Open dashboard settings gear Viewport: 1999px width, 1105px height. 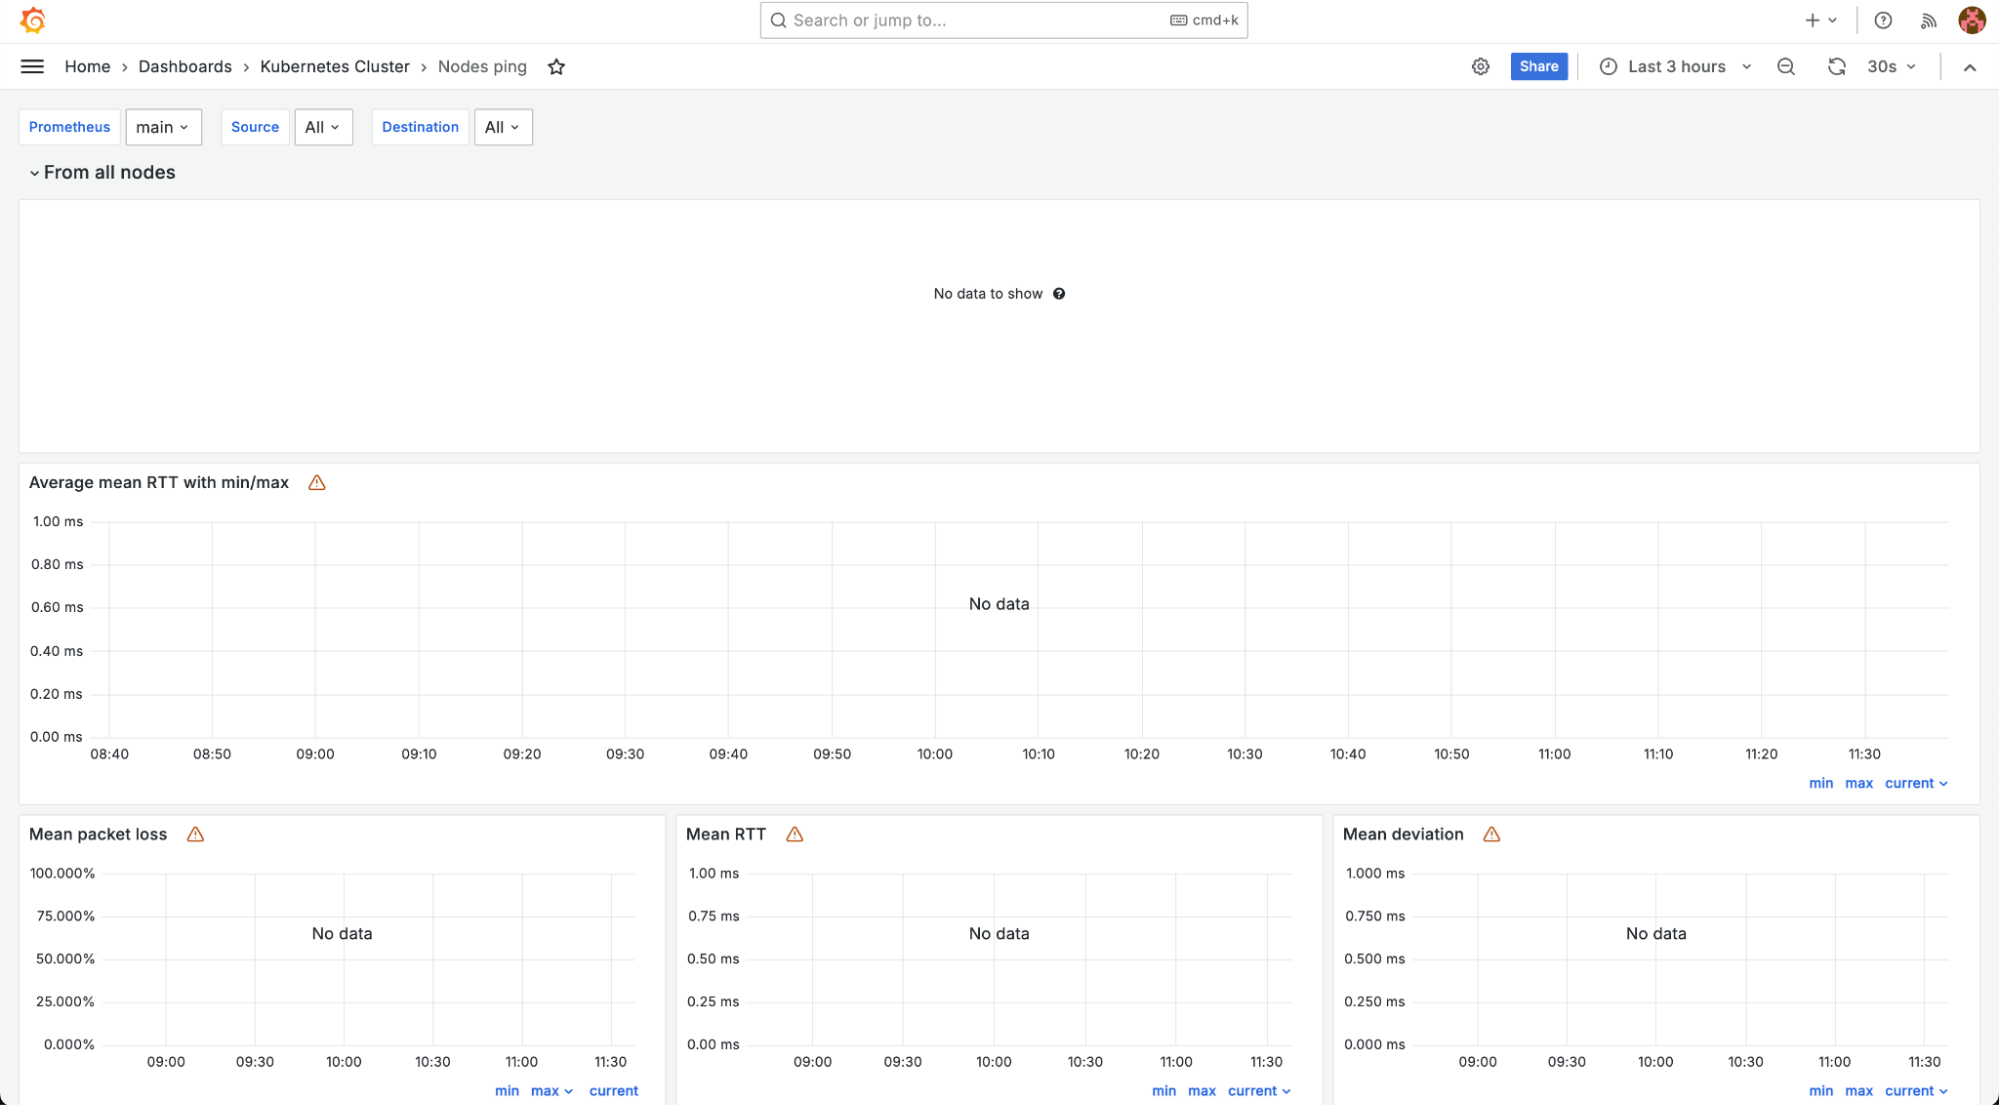click(x=1480, y=66)
